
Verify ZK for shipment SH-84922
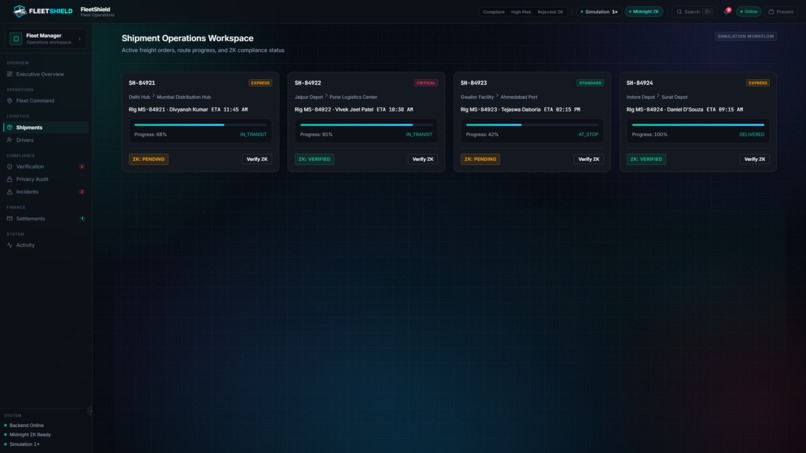423,159
